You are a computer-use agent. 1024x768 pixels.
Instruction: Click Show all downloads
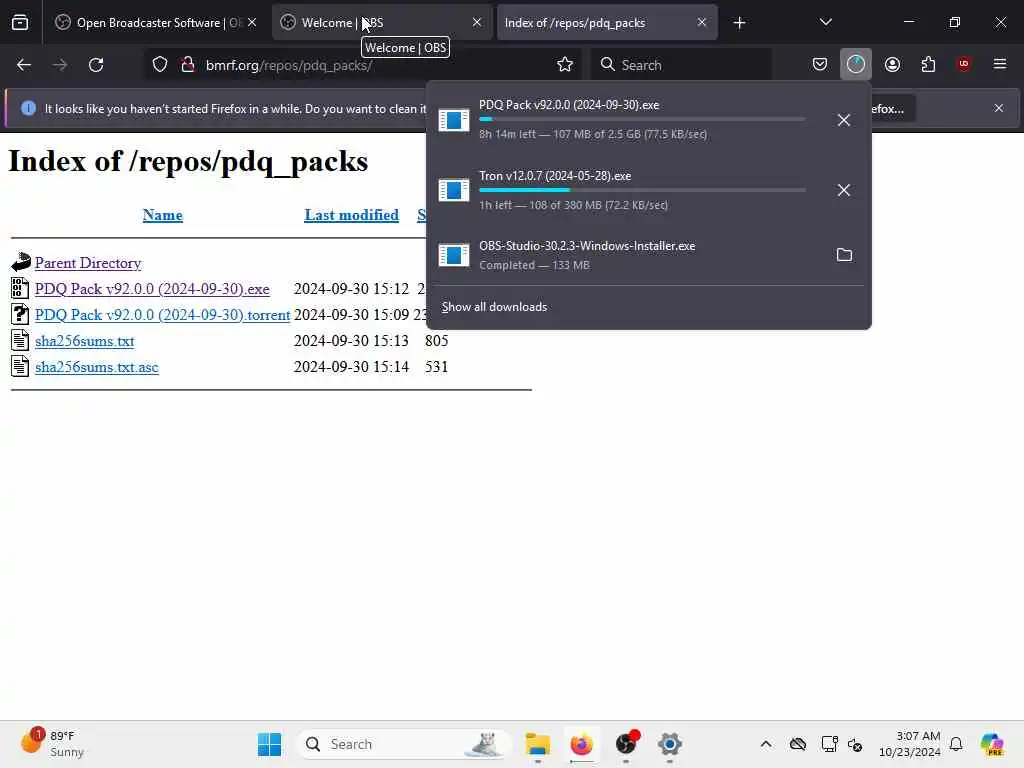coord(494,307)
